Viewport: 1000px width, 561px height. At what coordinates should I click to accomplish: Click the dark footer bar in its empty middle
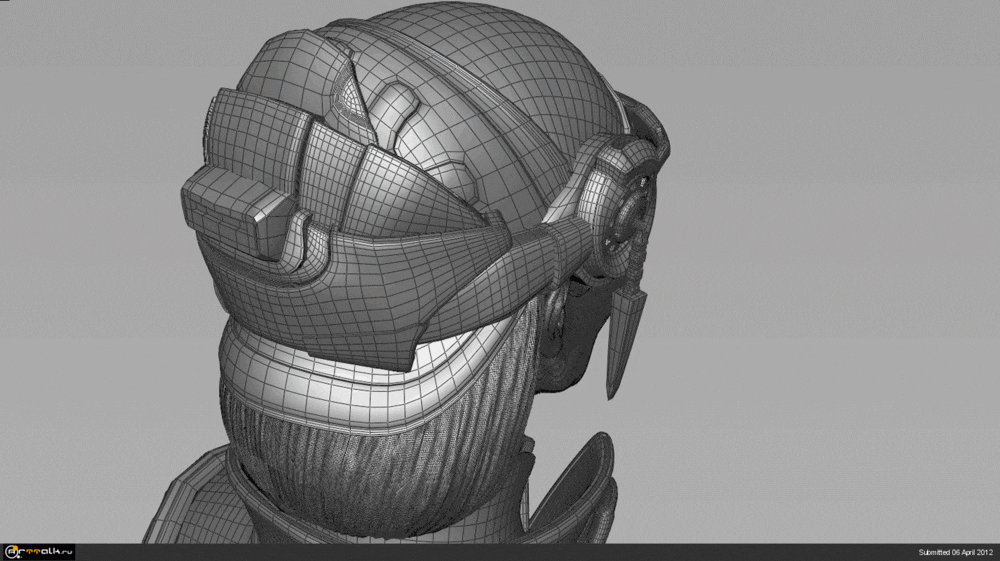500,552
